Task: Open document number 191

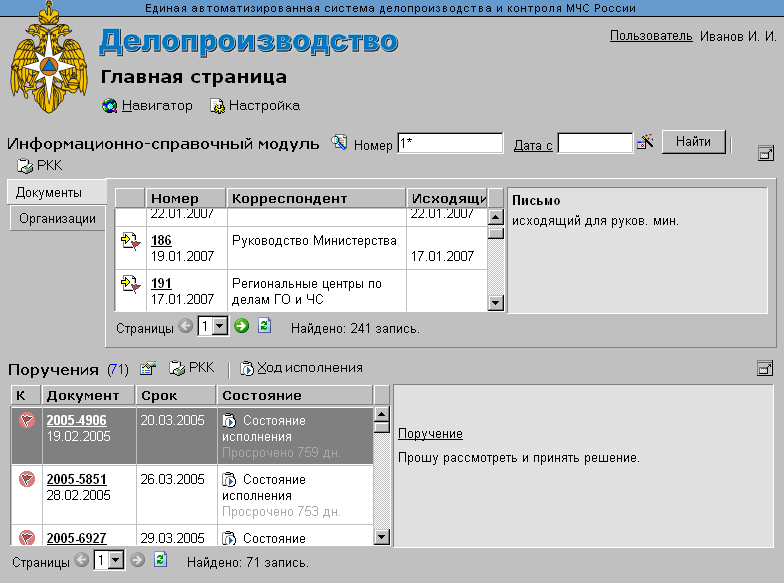Action: click(x=161, y=284)
